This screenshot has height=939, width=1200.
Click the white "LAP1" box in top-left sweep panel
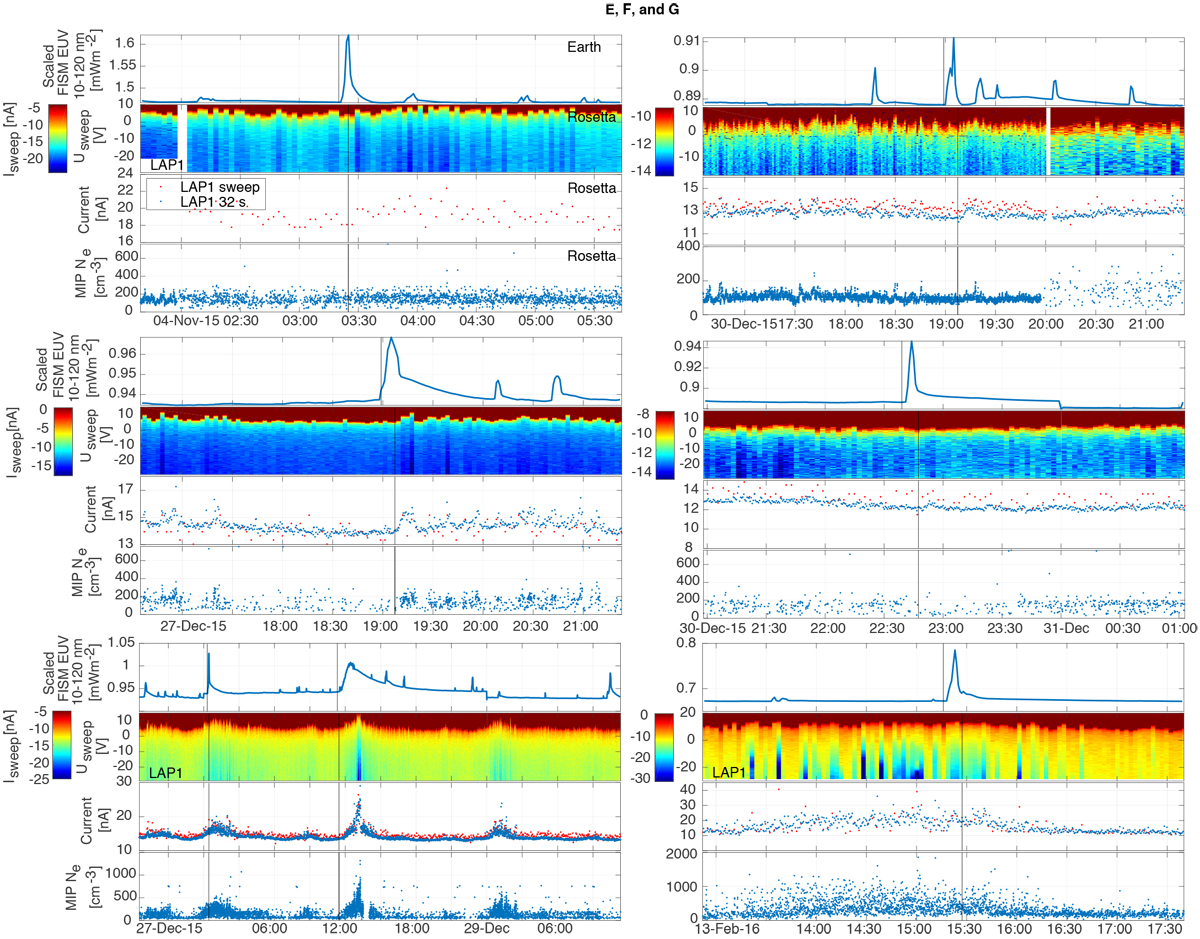click(166, 164)
